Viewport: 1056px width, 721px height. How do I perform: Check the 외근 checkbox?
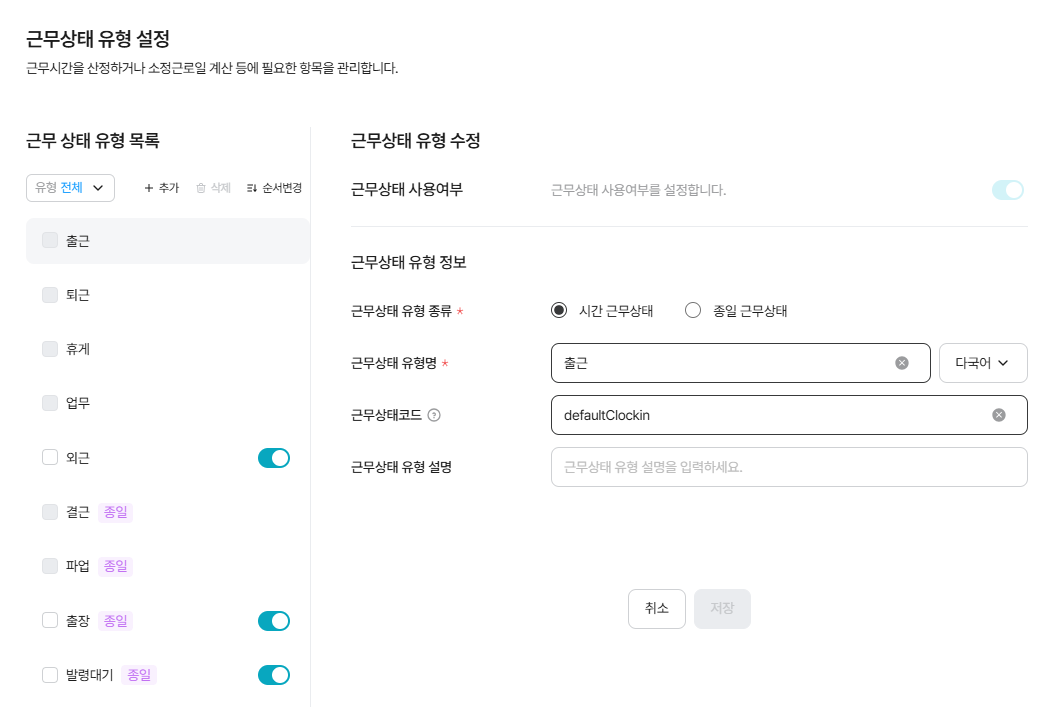pyautogui.click(x=50, y=457)
